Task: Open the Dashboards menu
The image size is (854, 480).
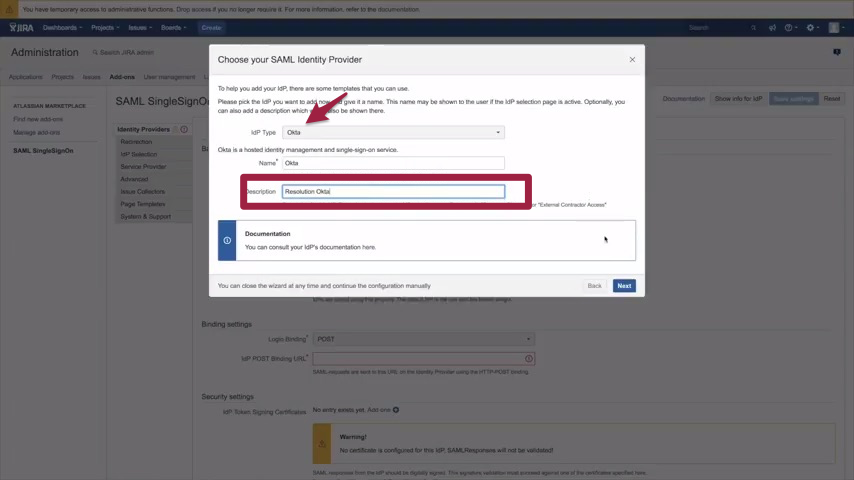Action: [x=62, y=28]
